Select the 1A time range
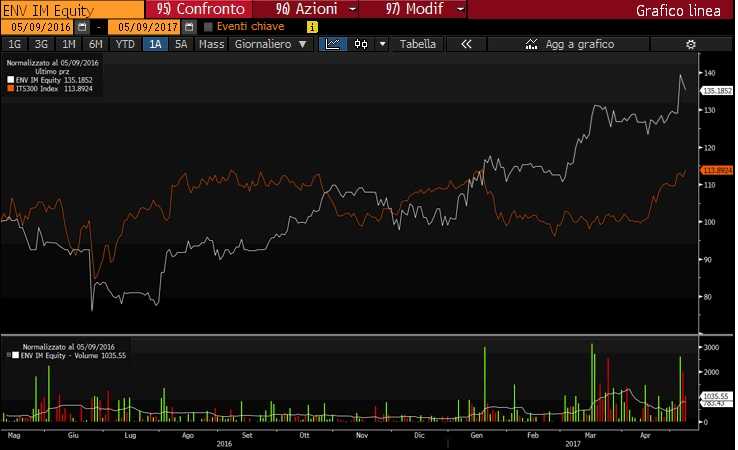Screen dimensions: 738x450 click(x=155, y=44)
